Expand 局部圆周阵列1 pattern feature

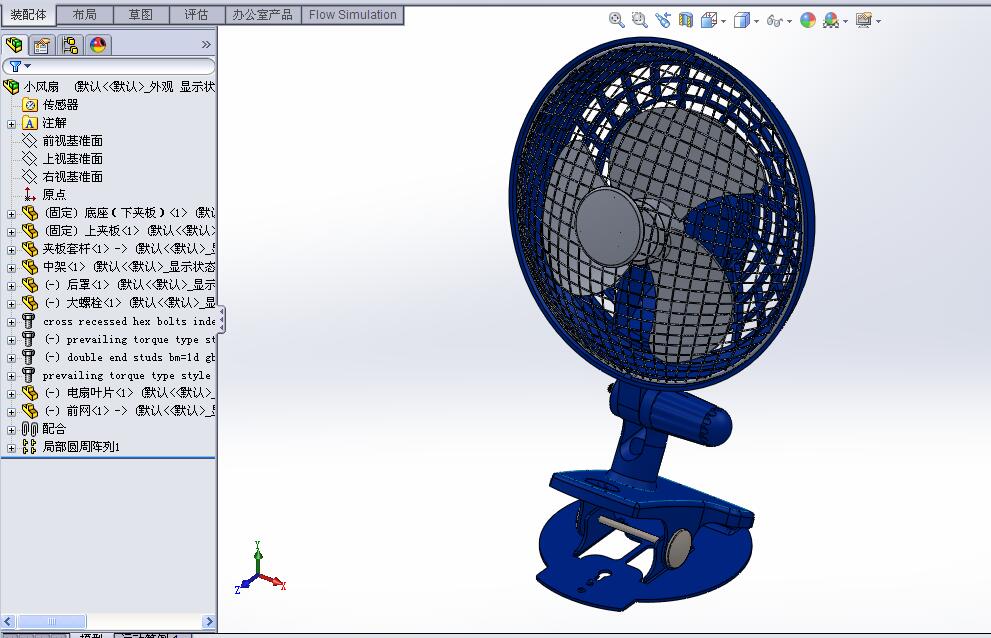pyautogui.click(x=11, y=448)
